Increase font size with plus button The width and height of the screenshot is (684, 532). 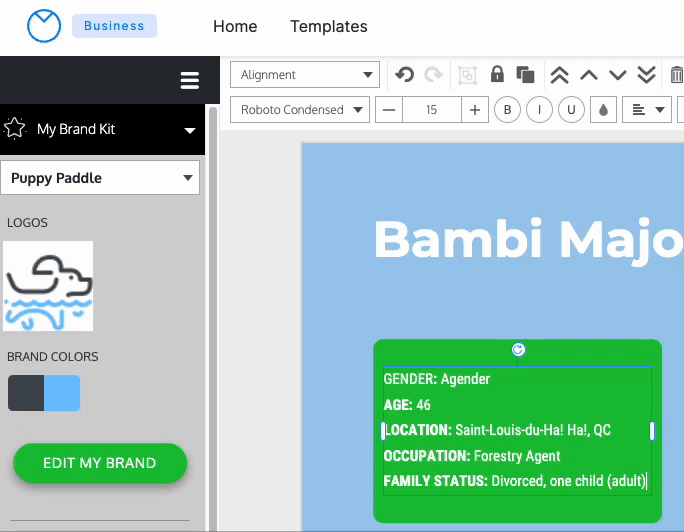pos(474,110)
